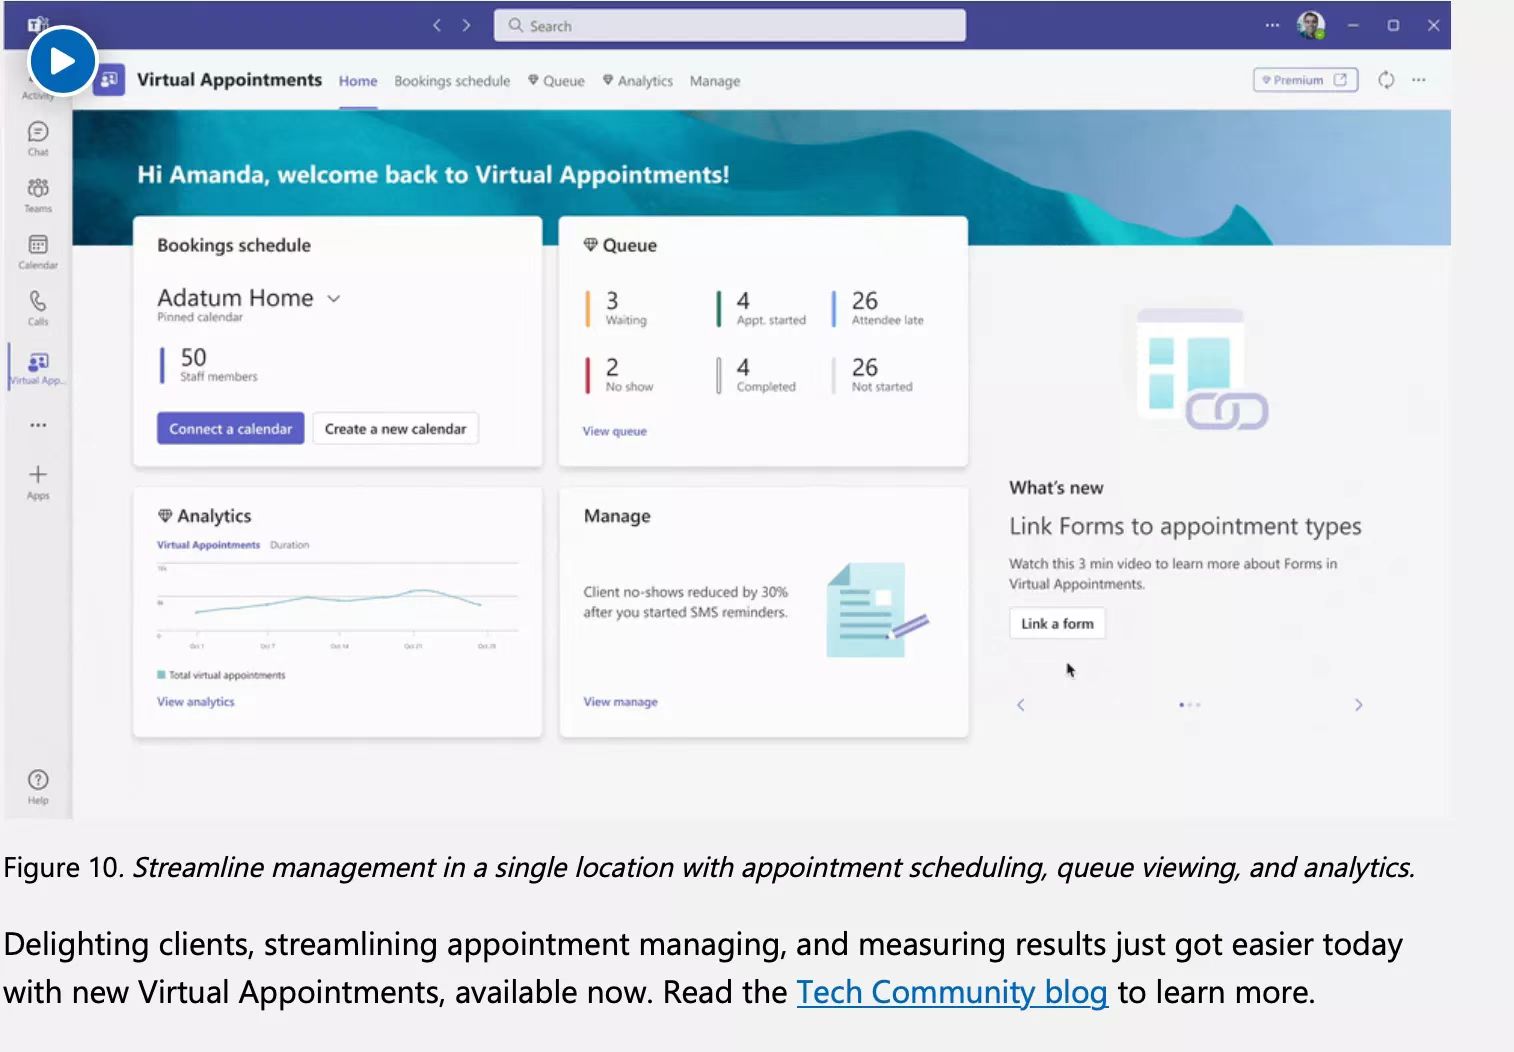Open Help in the sidebar
This screenshot has width=1514, height=1052.
(x=38, y=786)
